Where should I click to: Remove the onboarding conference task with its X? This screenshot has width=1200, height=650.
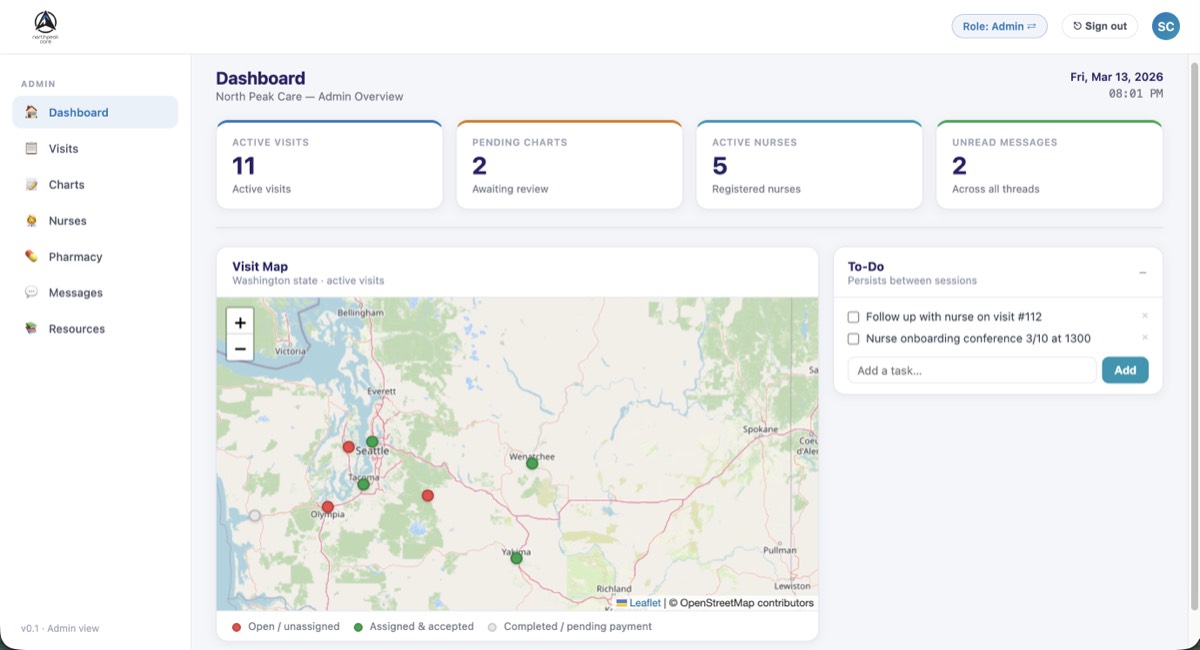pos(1144,338)
